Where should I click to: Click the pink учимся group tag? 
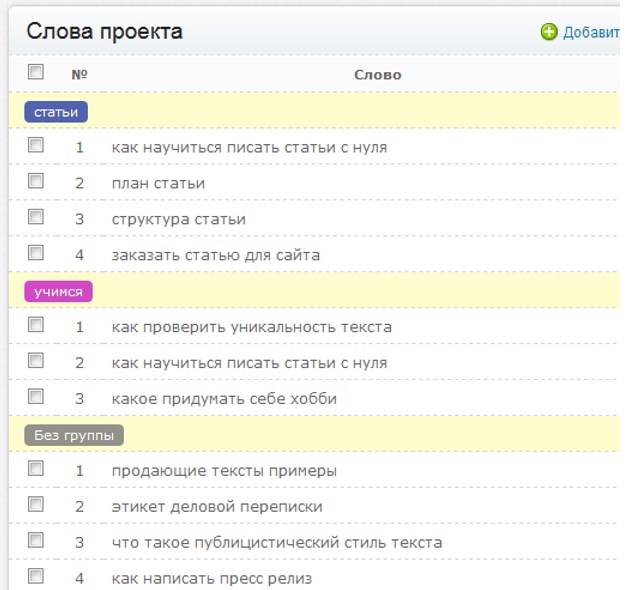point(59,291)
